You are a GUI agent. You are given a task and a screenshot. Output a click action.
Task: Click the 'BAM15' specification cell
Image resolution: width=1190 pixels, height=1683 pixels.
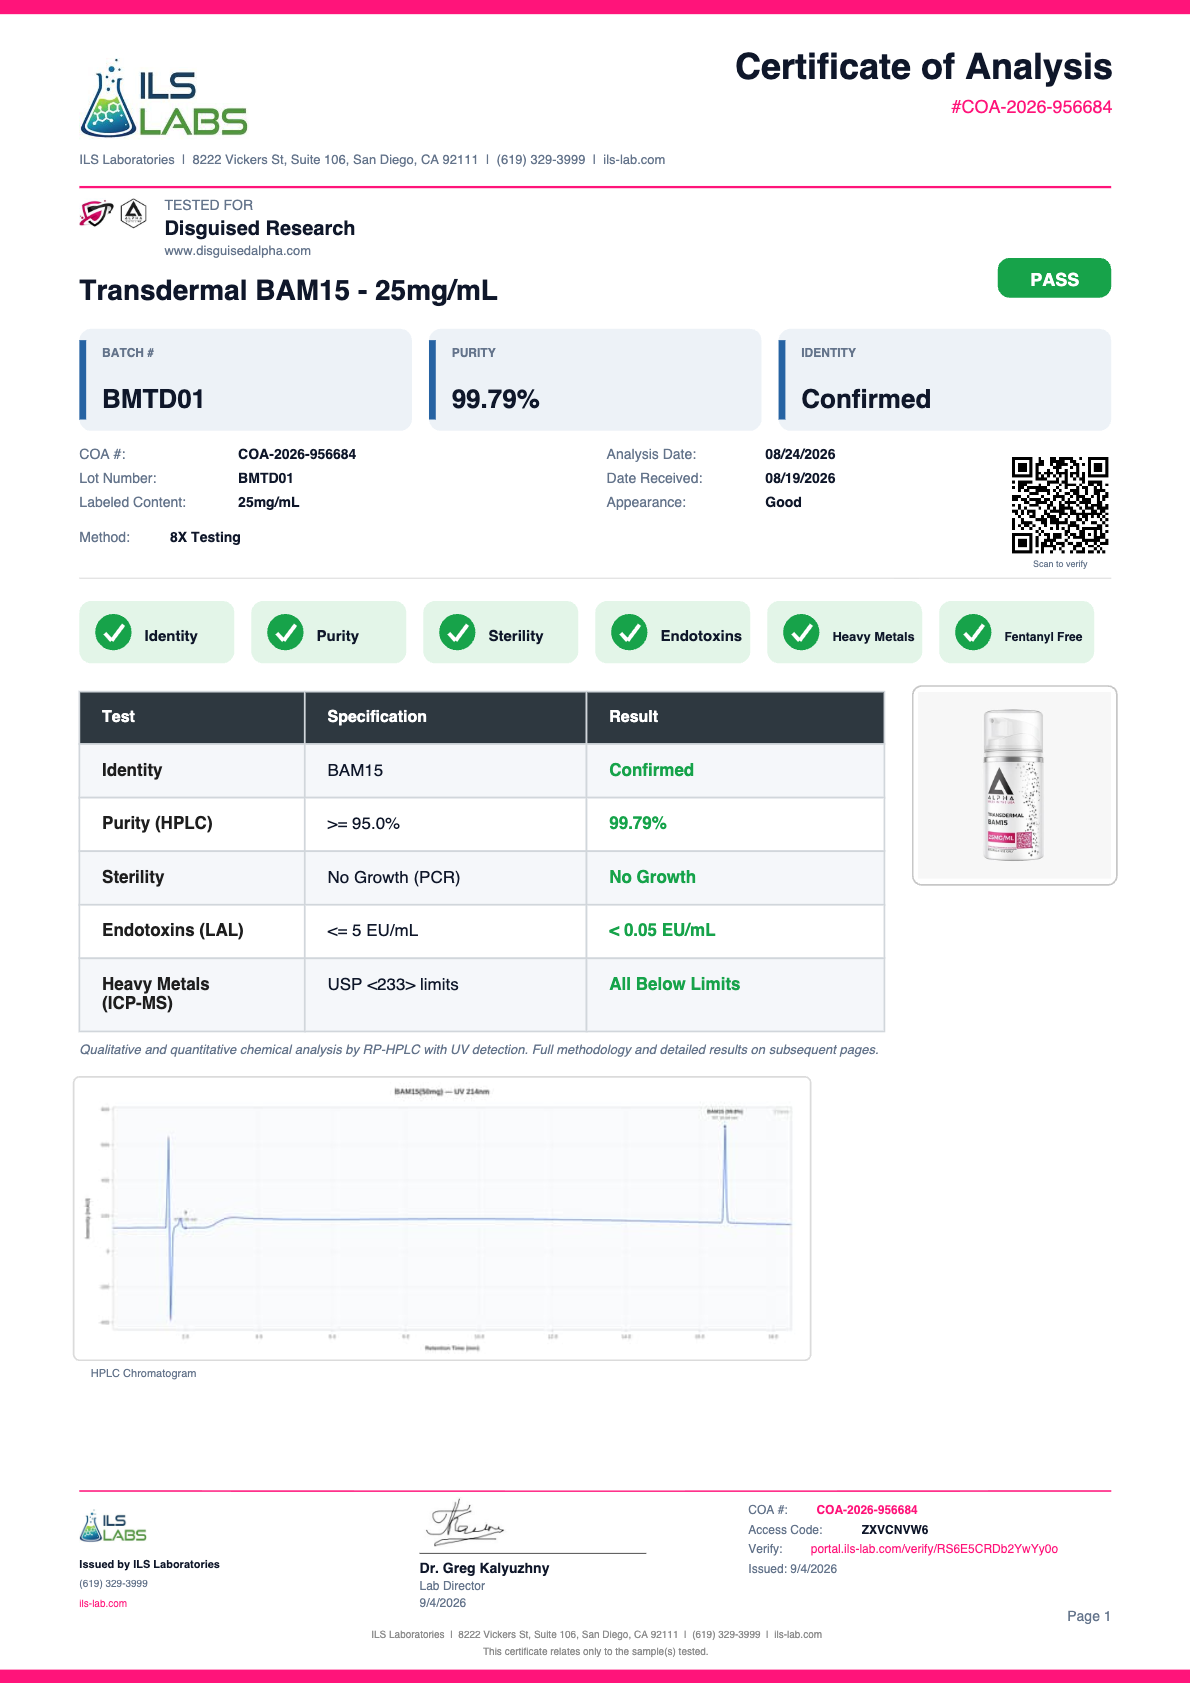pos(445,771)
